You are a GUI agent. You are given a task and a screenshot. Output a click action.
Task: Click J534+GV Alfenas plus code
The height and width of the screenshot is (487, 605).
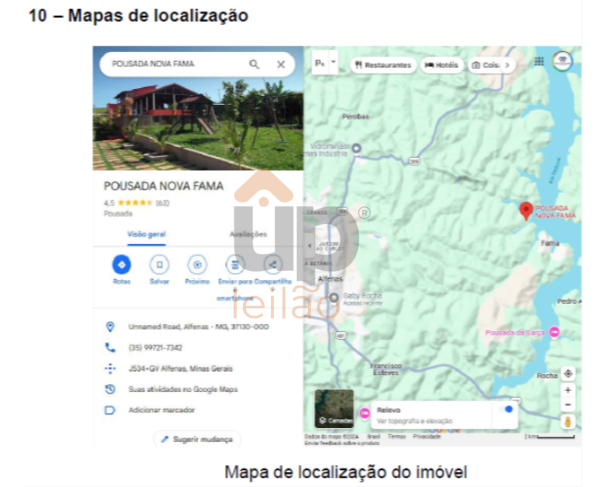(180, 369)
